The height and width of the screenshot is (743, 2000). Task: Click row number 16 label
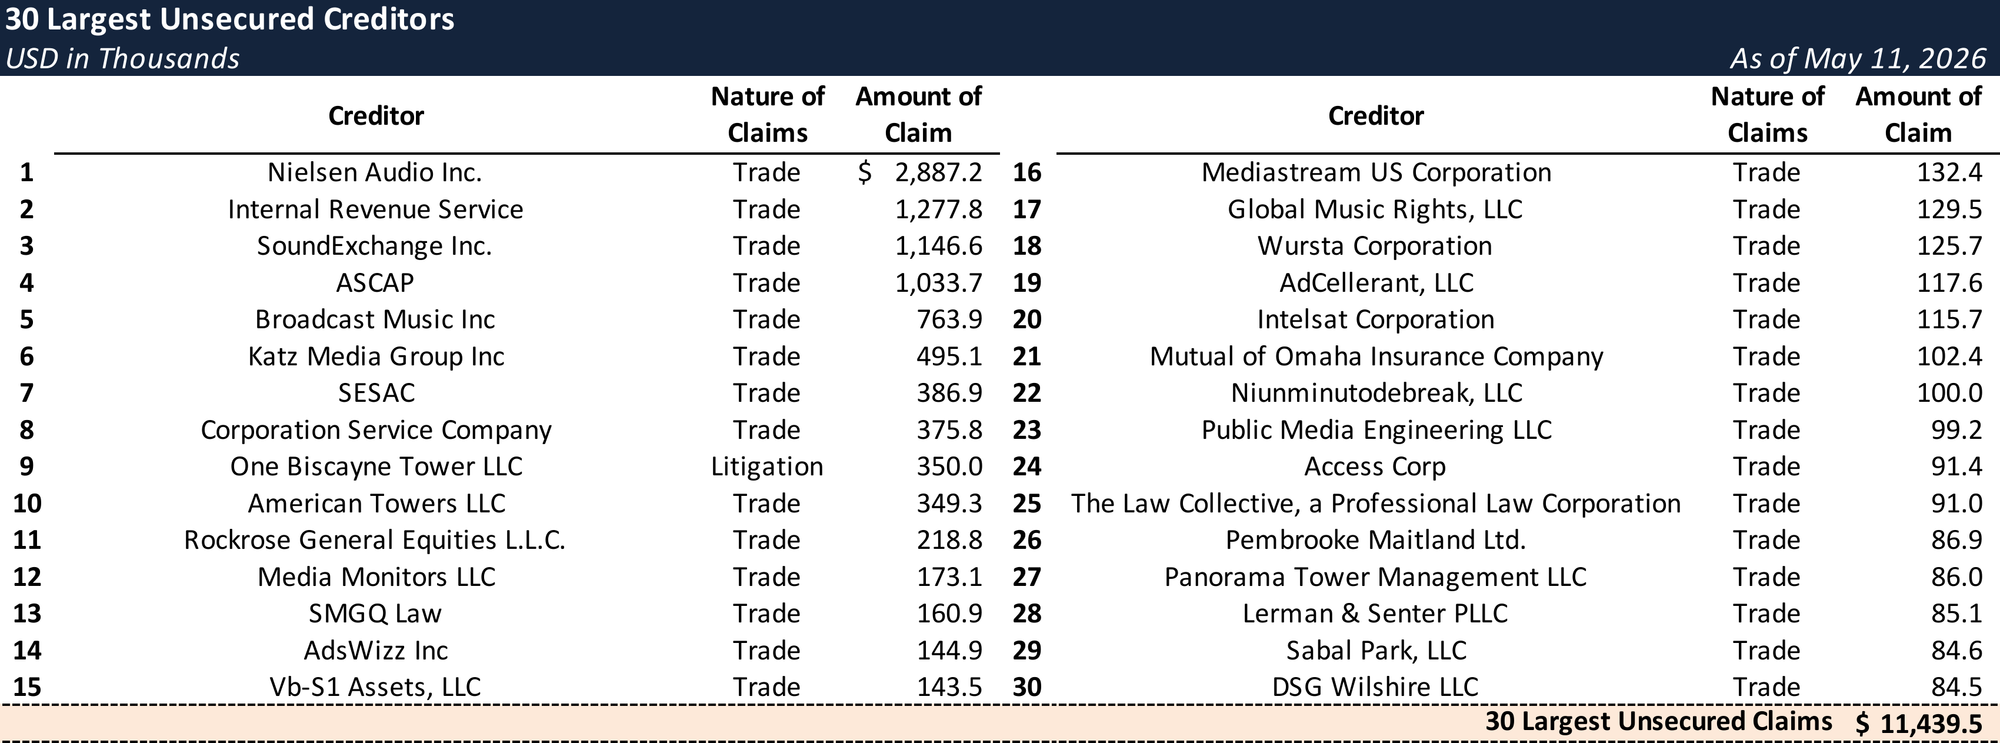[1027, 172]
